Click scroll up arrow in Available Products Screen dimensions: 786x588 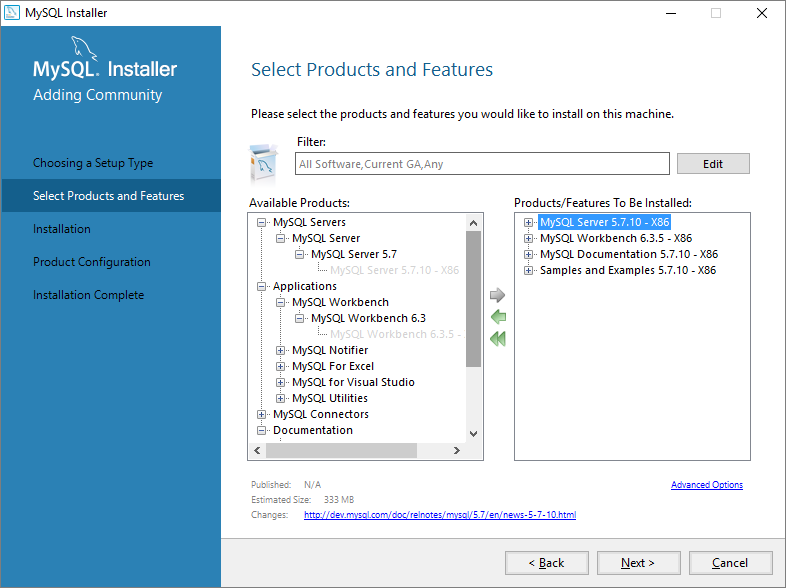click(x=473, y=223)
